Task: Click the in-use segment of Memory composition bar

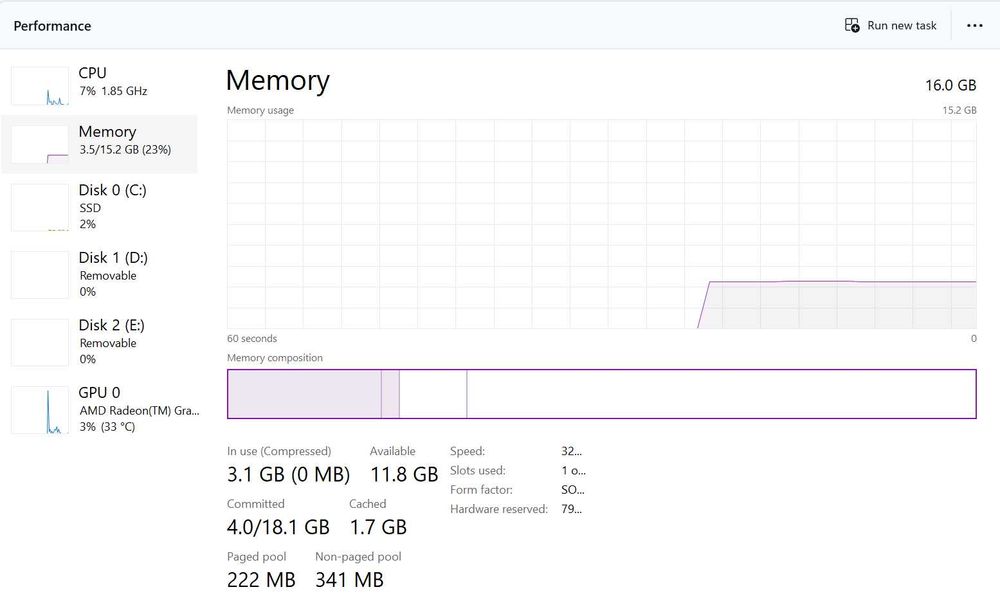Action: click(x=304, y=394)
